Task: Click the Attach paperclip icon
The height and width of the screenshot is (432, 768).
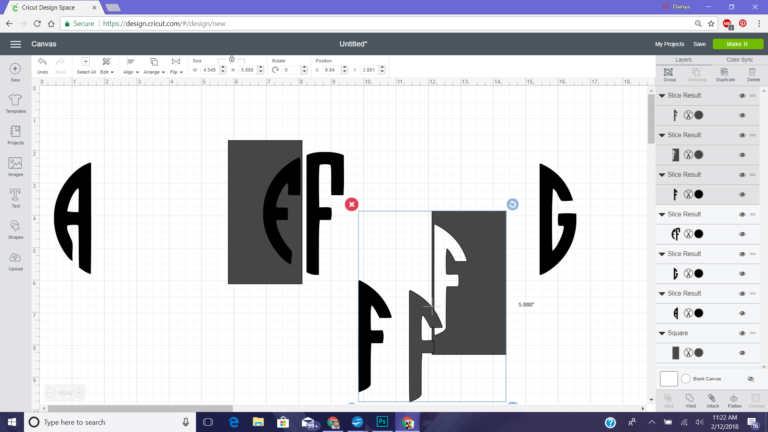Action: tap(713, 399)
